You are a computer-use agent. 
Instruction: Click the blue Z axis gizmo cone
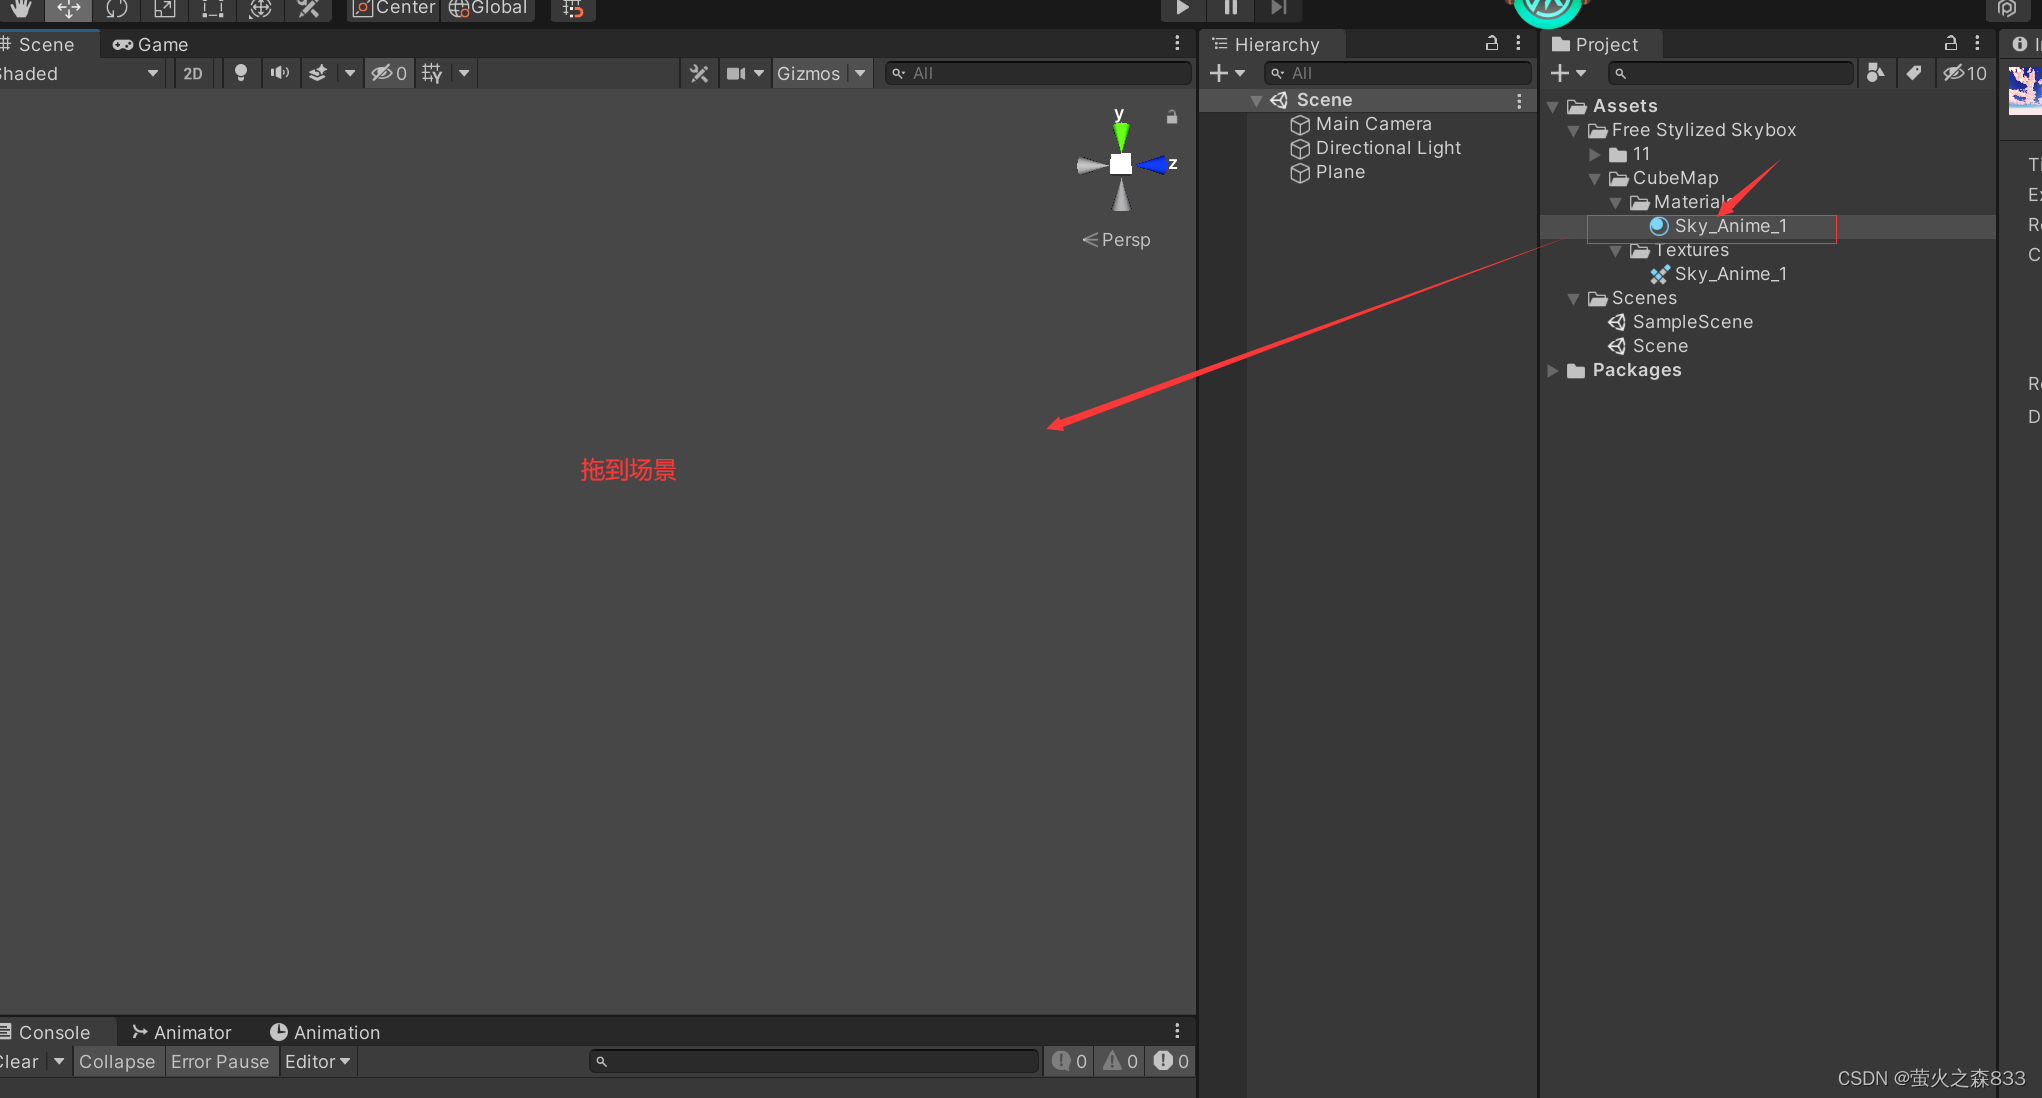tap(1154, 165)
